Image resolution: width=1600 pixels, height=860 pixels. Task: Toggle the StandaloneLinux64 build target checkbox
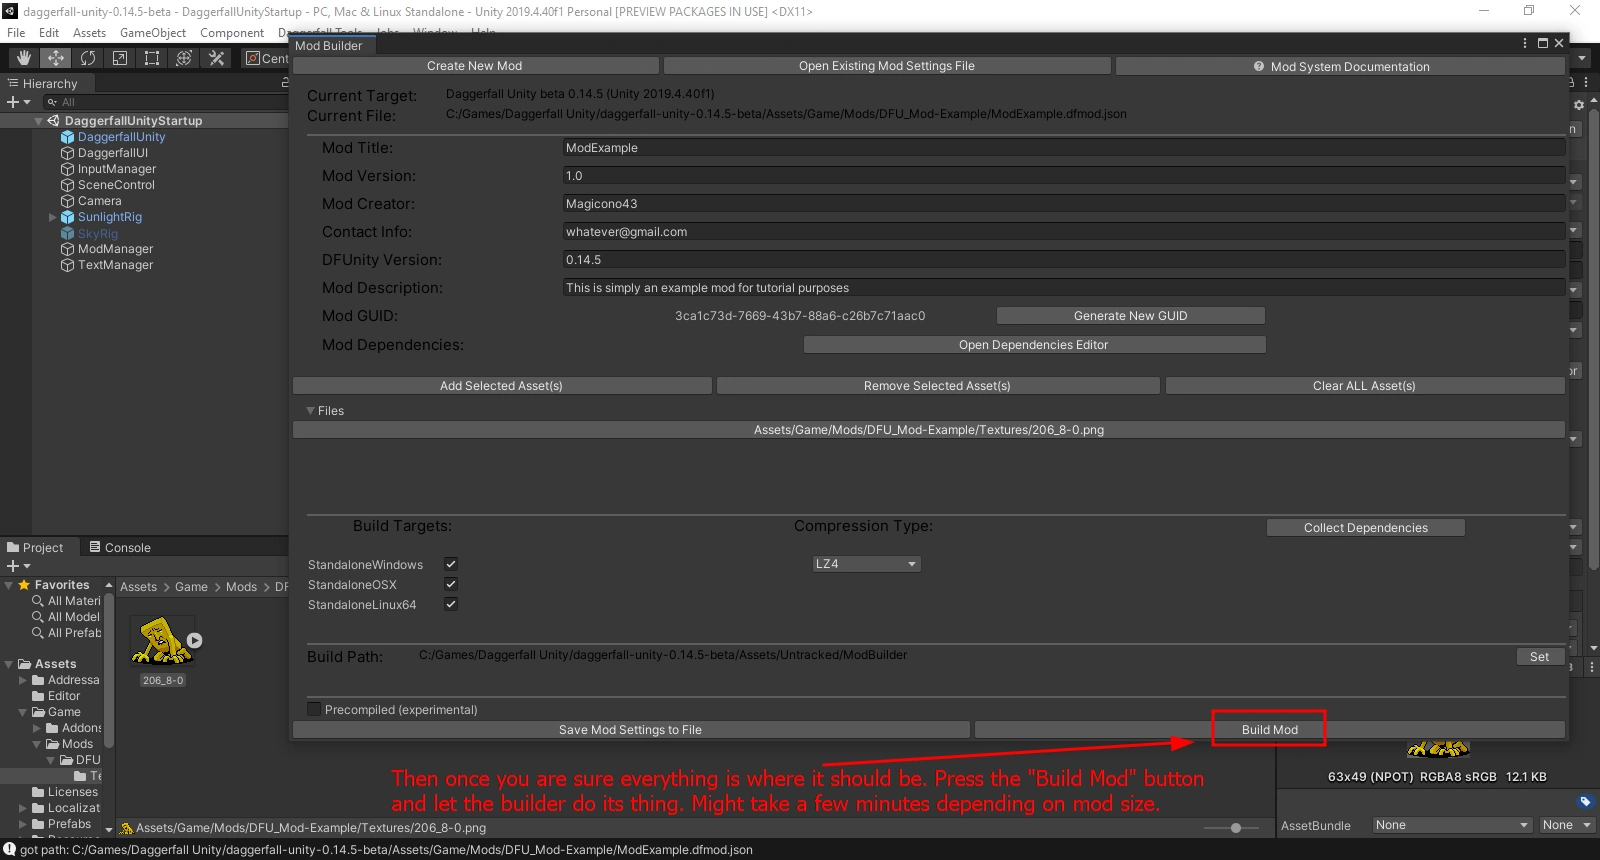click(x=451, y=604)
